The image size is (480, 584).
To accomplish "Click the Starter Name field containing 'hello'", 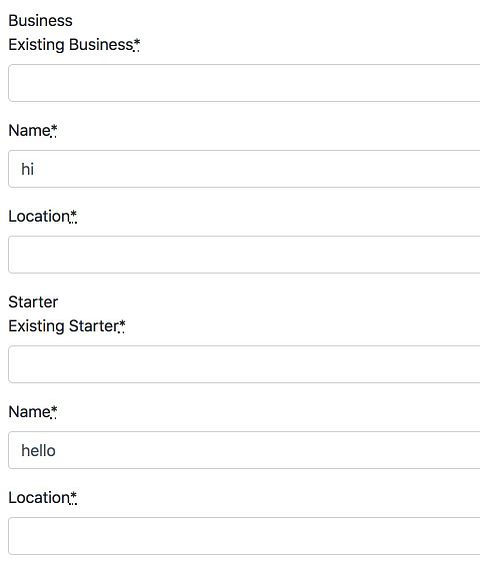I will [x=244, y=450].
